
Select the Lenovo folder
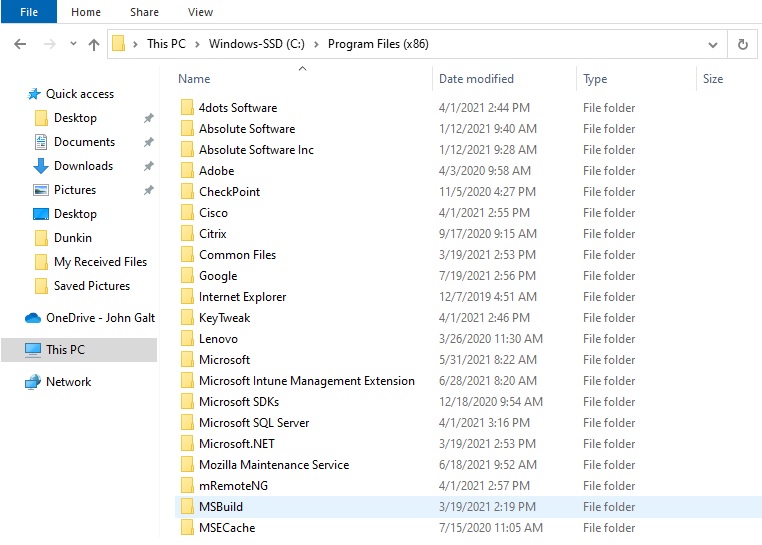pos(218,338)
